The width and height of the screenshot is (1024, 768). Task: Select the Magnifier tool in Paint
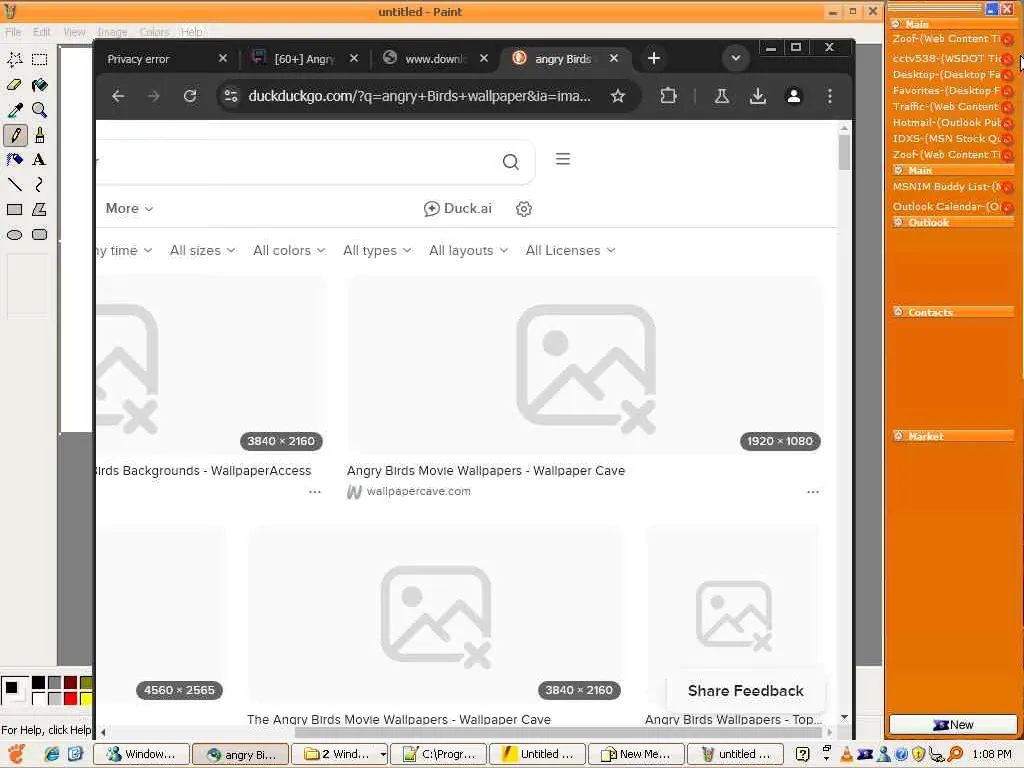point(39,110)
